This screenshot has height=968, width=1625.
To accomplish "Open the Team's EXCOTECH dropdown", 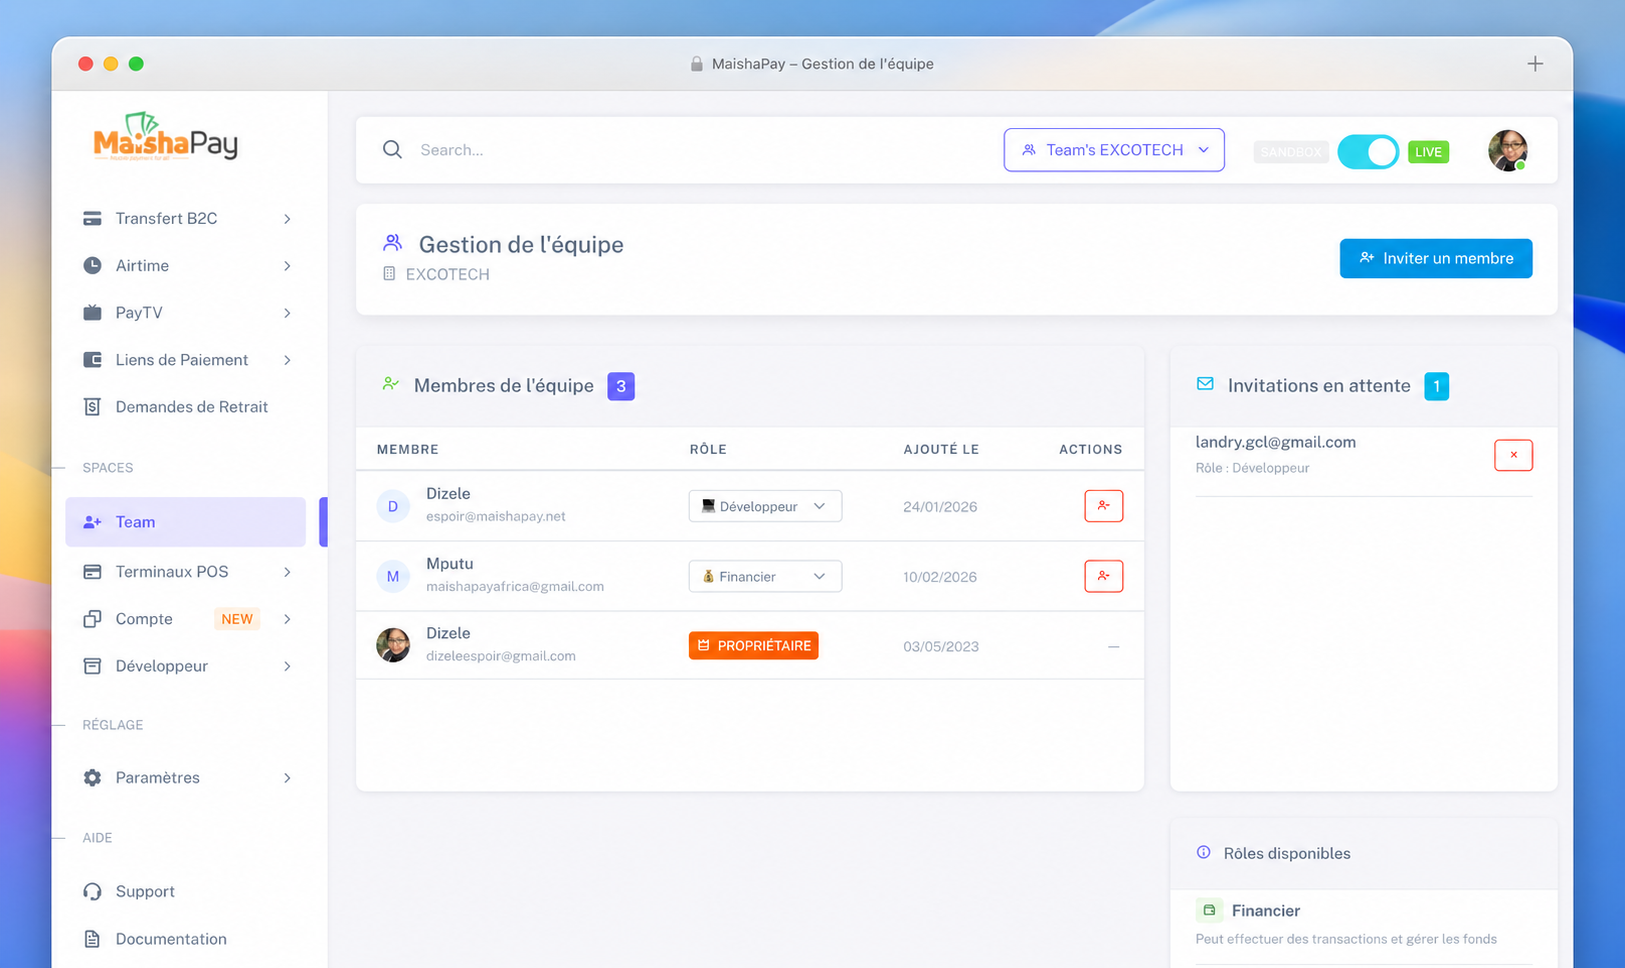I will (x=1114, y=150).
